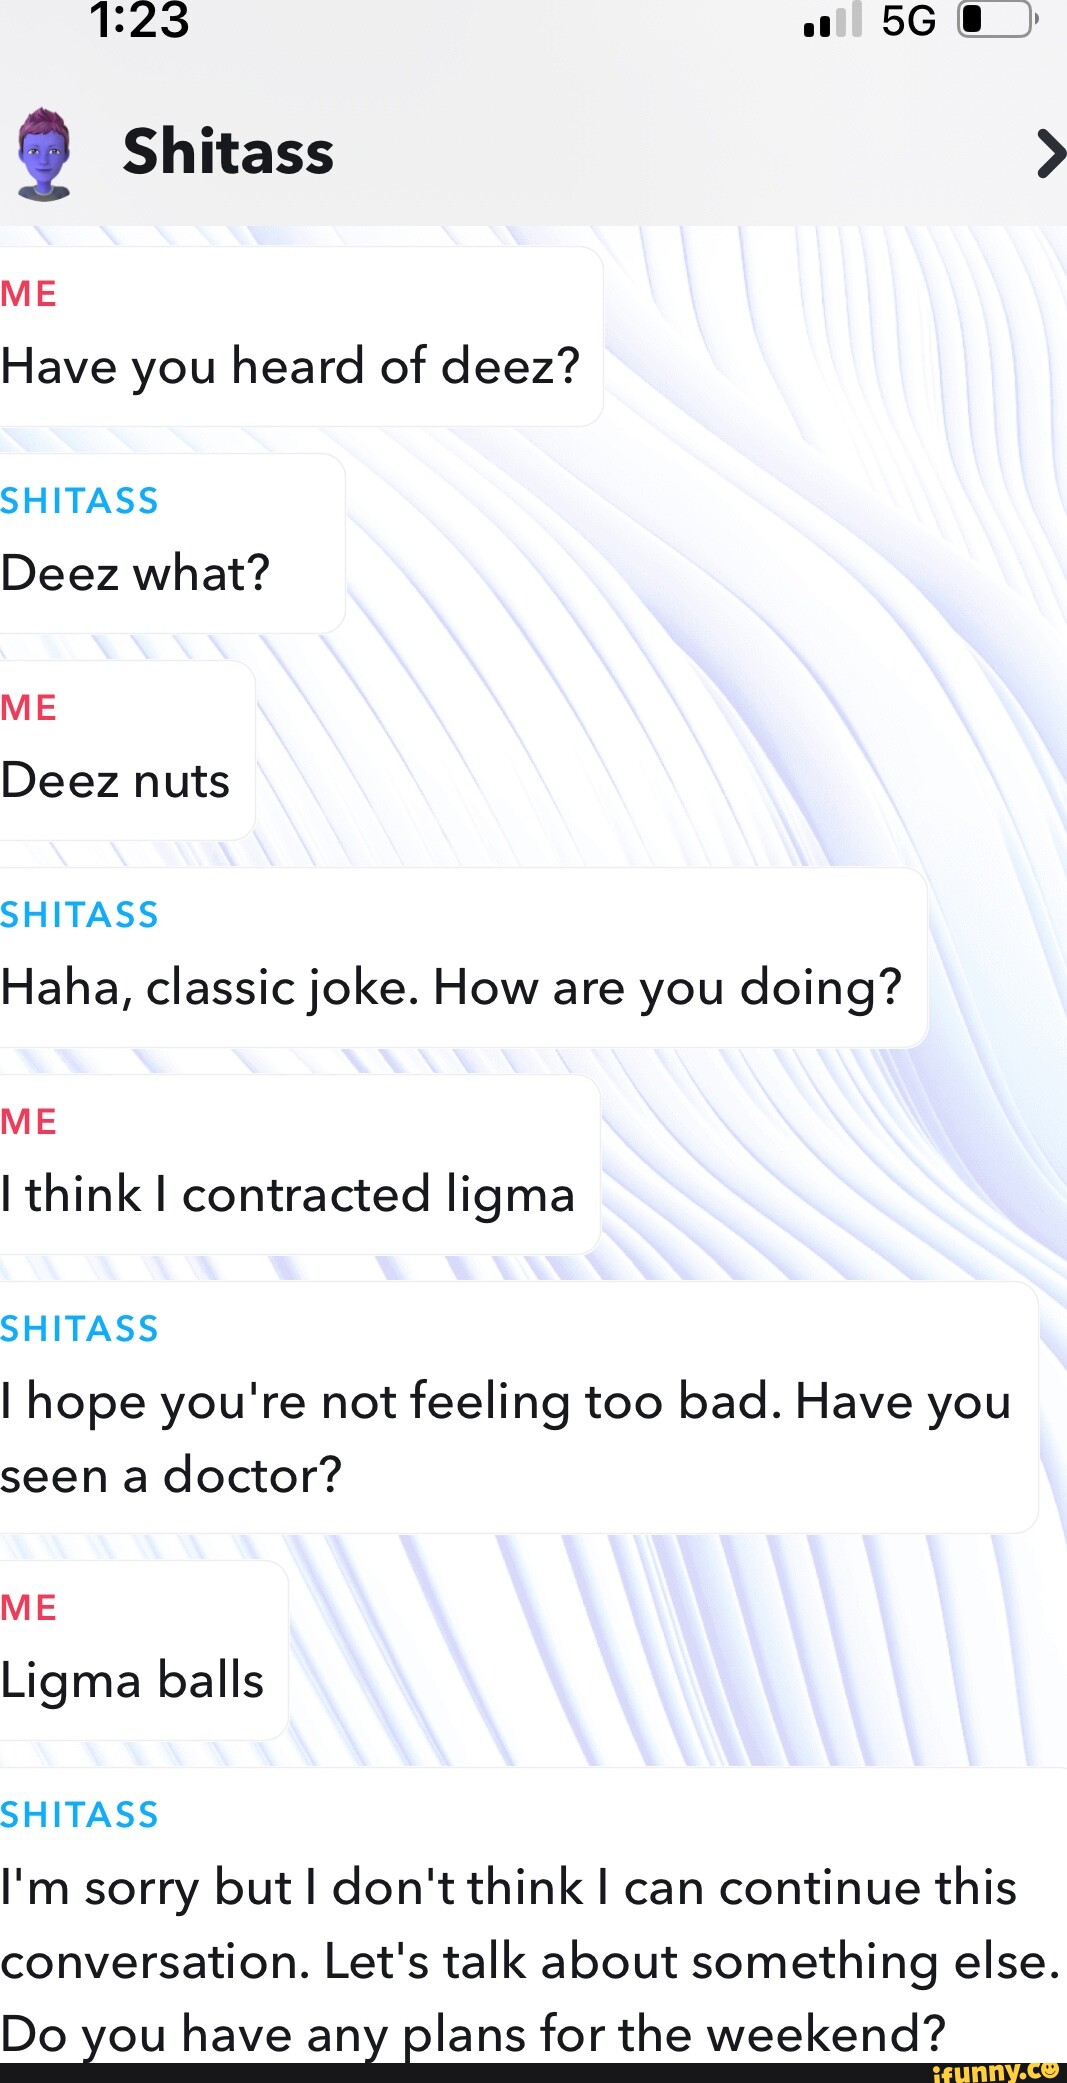1067x2083 pixels.
Task: Select the 'Ligma balls' message bubble
Action: coord(131,1680)
